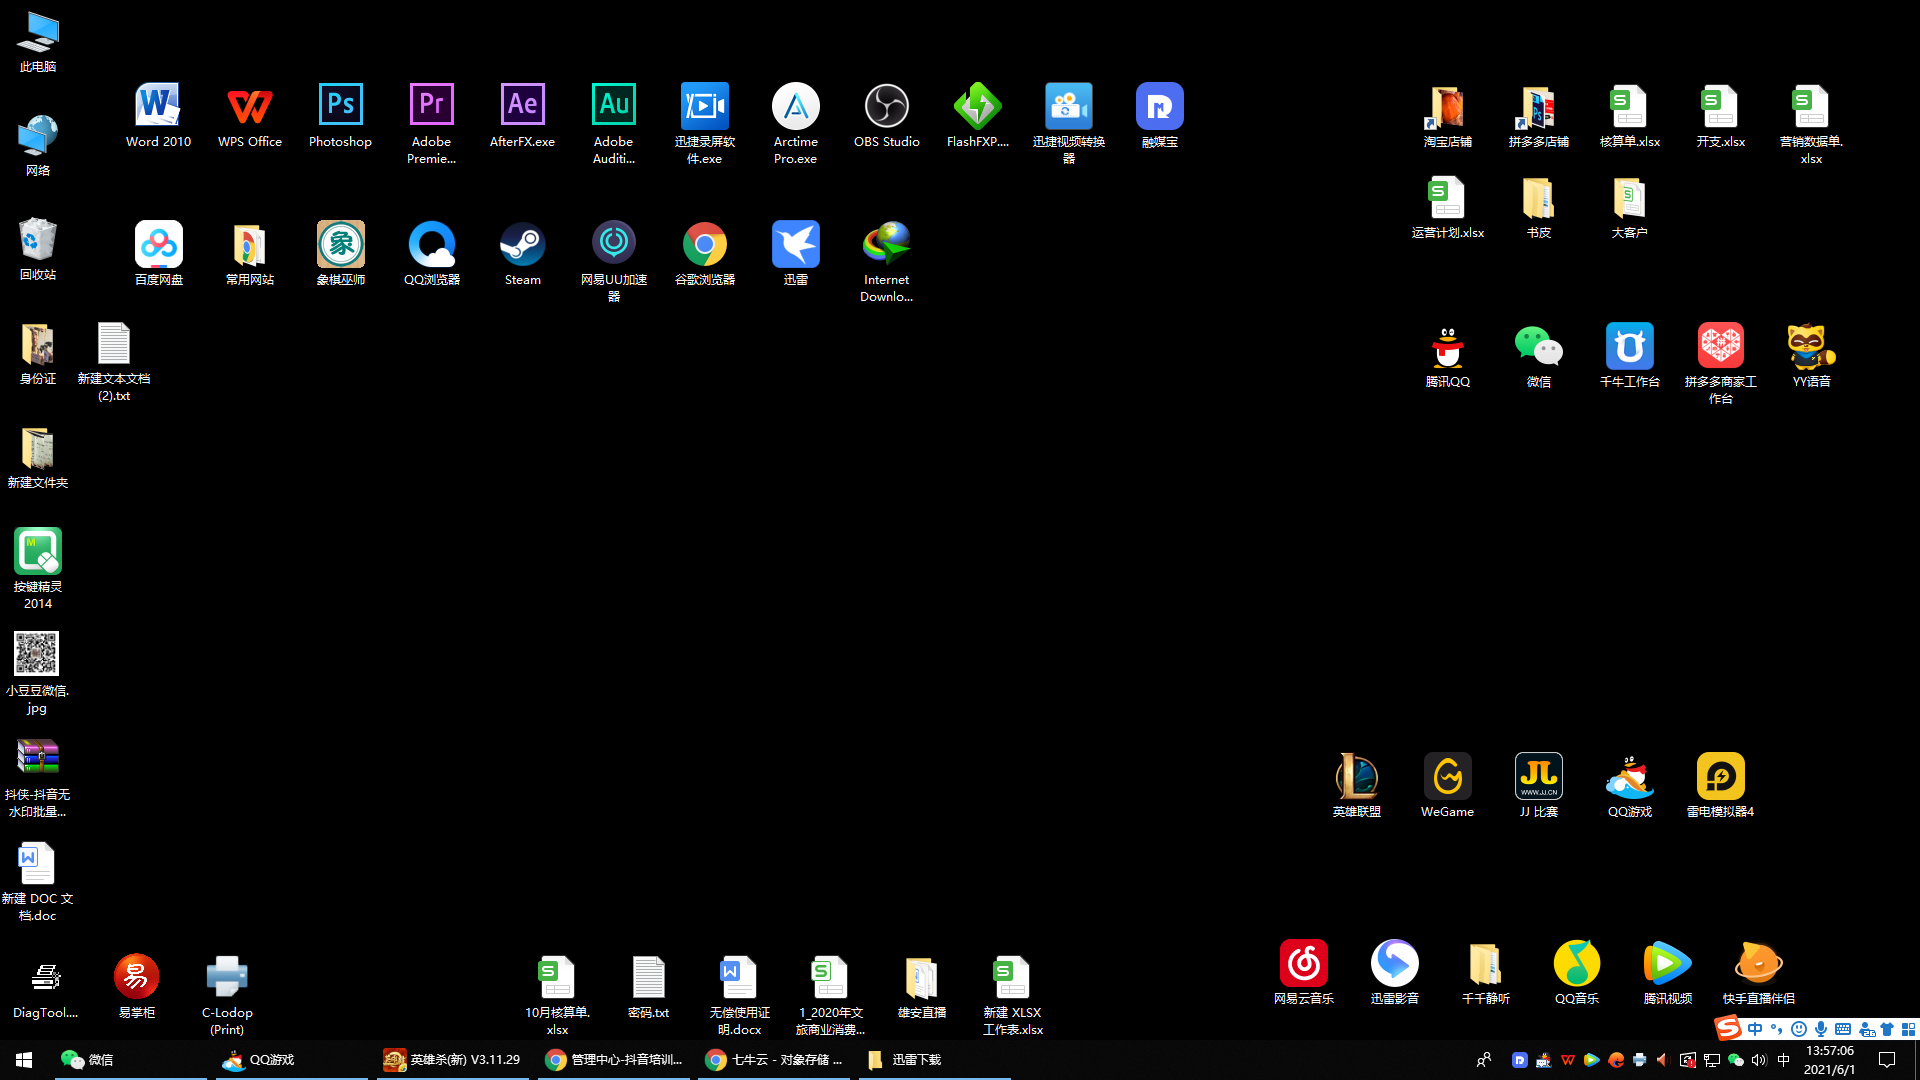Switch to 七牛云 - 对象存储 taskbar window
The width and height of the screenshot is (1920, 1080).
coord(774,1059)
